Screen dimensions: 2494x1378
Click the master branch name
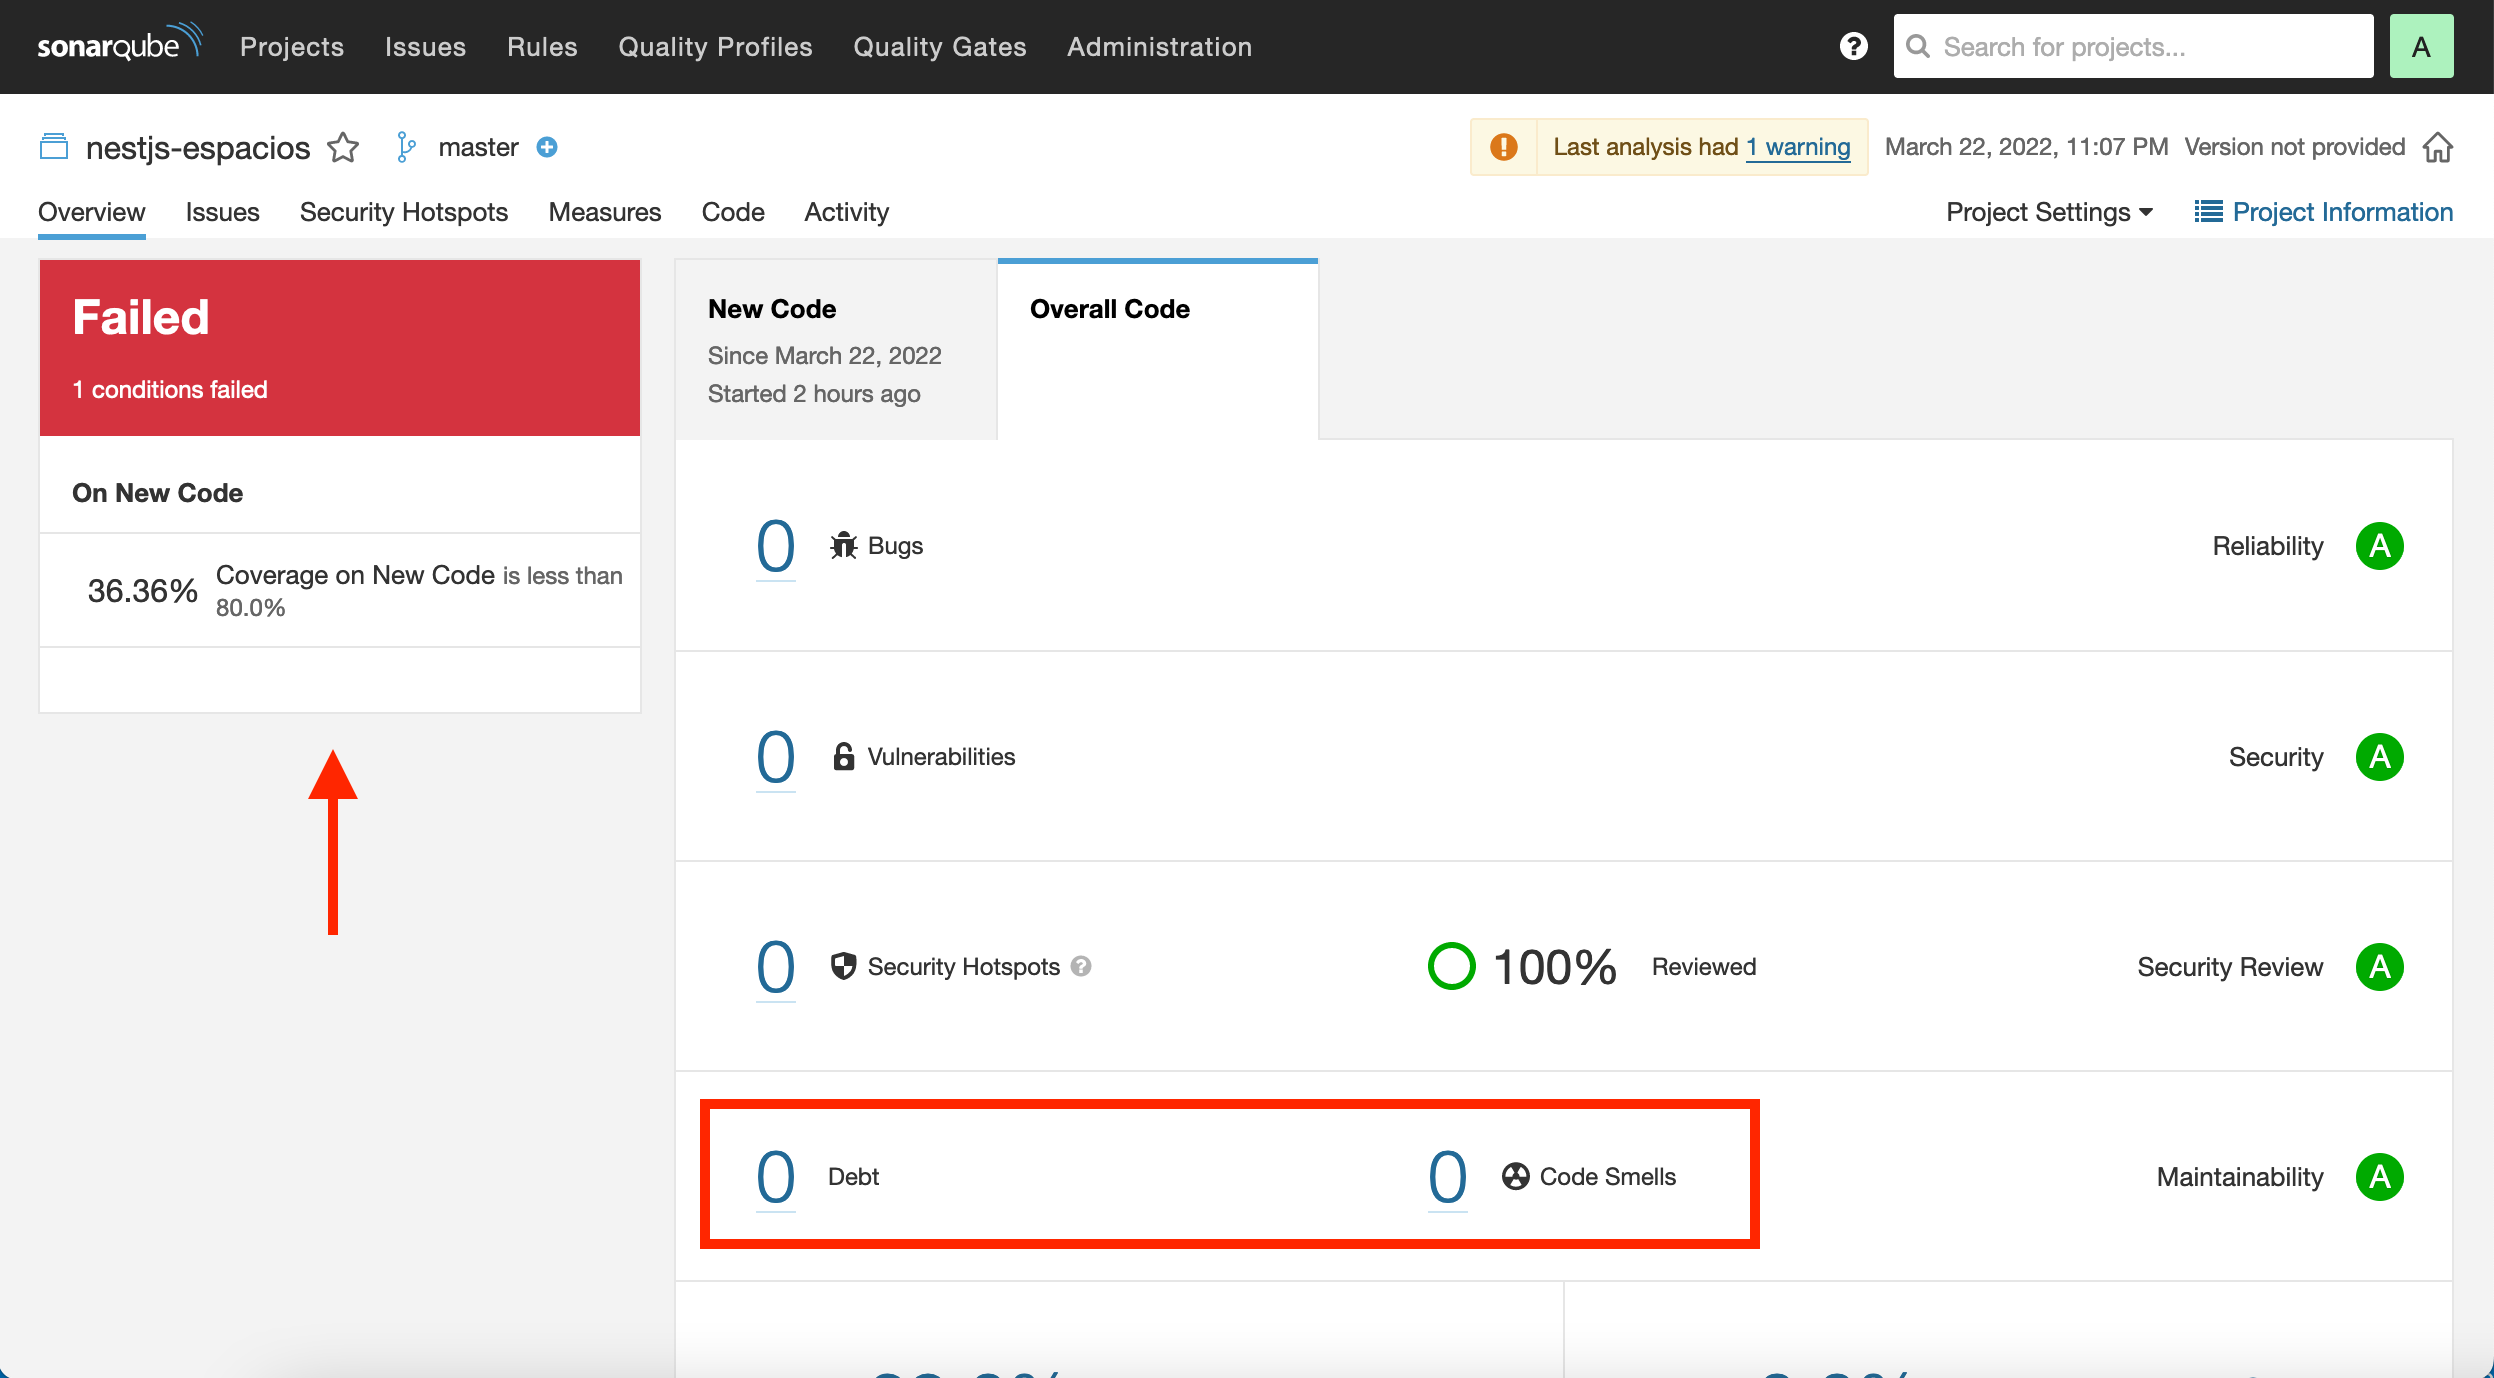pyautogui.click(x=478, y=147)
